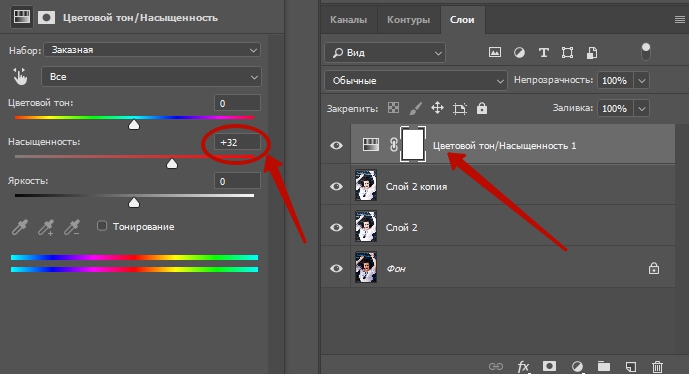Select the subtract-from-sample eyedropper

[72, 227]
